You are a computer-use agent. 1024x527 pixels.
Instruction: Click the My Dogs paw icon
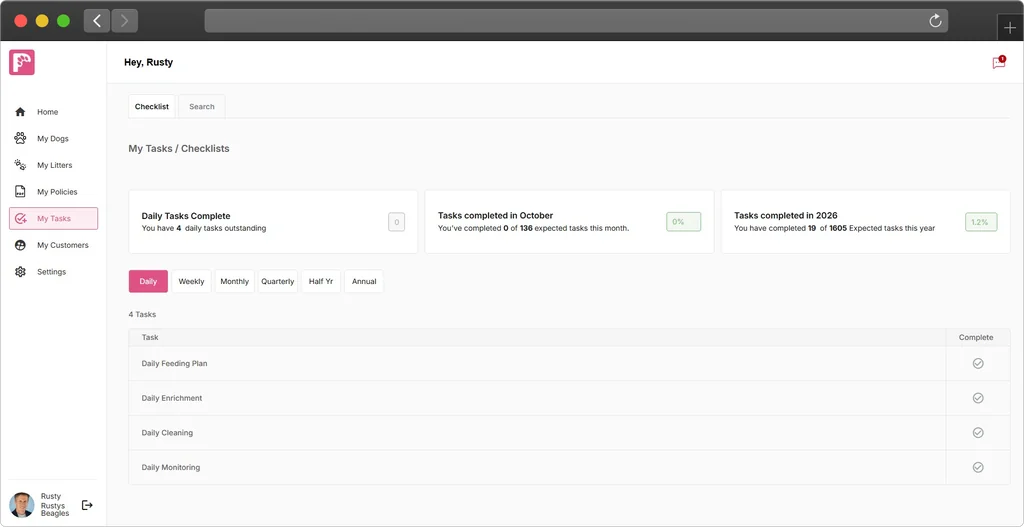pos(20,138)
